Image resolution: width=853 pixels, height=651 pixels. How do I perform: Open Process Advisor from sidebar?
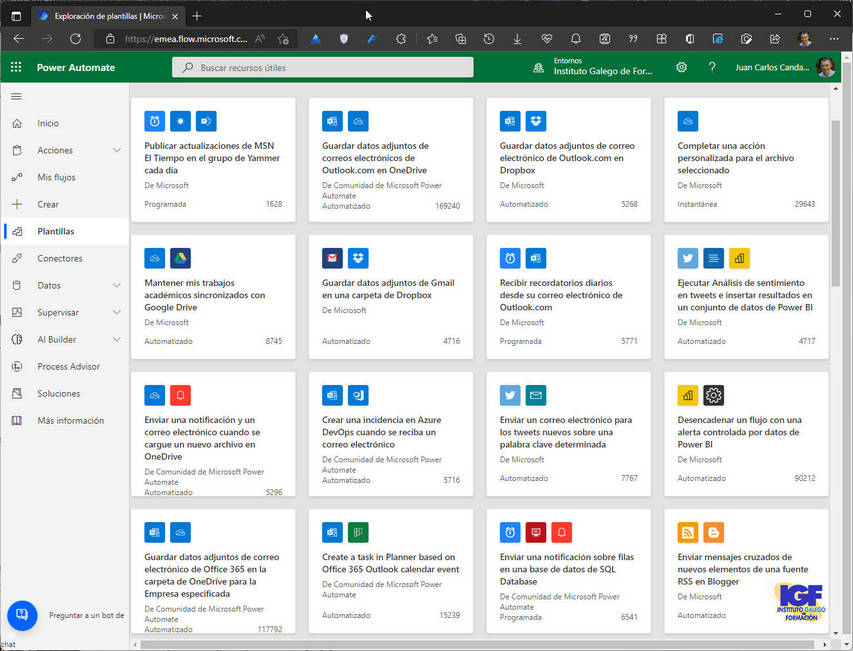(68, 367)
